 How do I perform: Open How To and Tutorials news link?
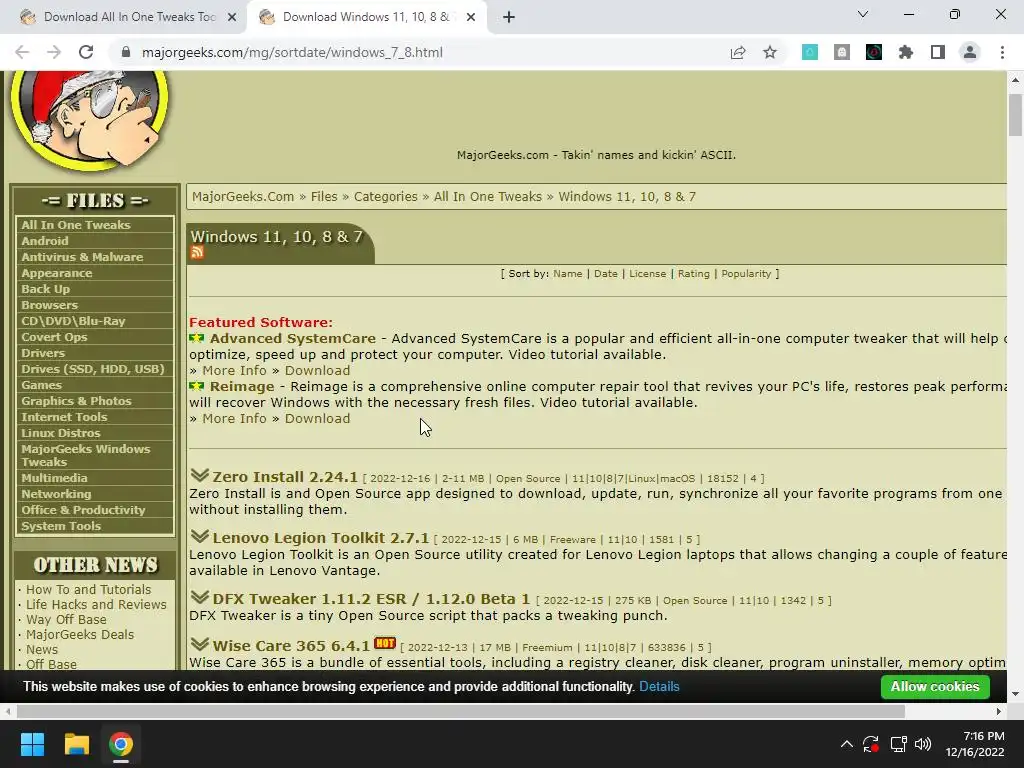(88, 589)
